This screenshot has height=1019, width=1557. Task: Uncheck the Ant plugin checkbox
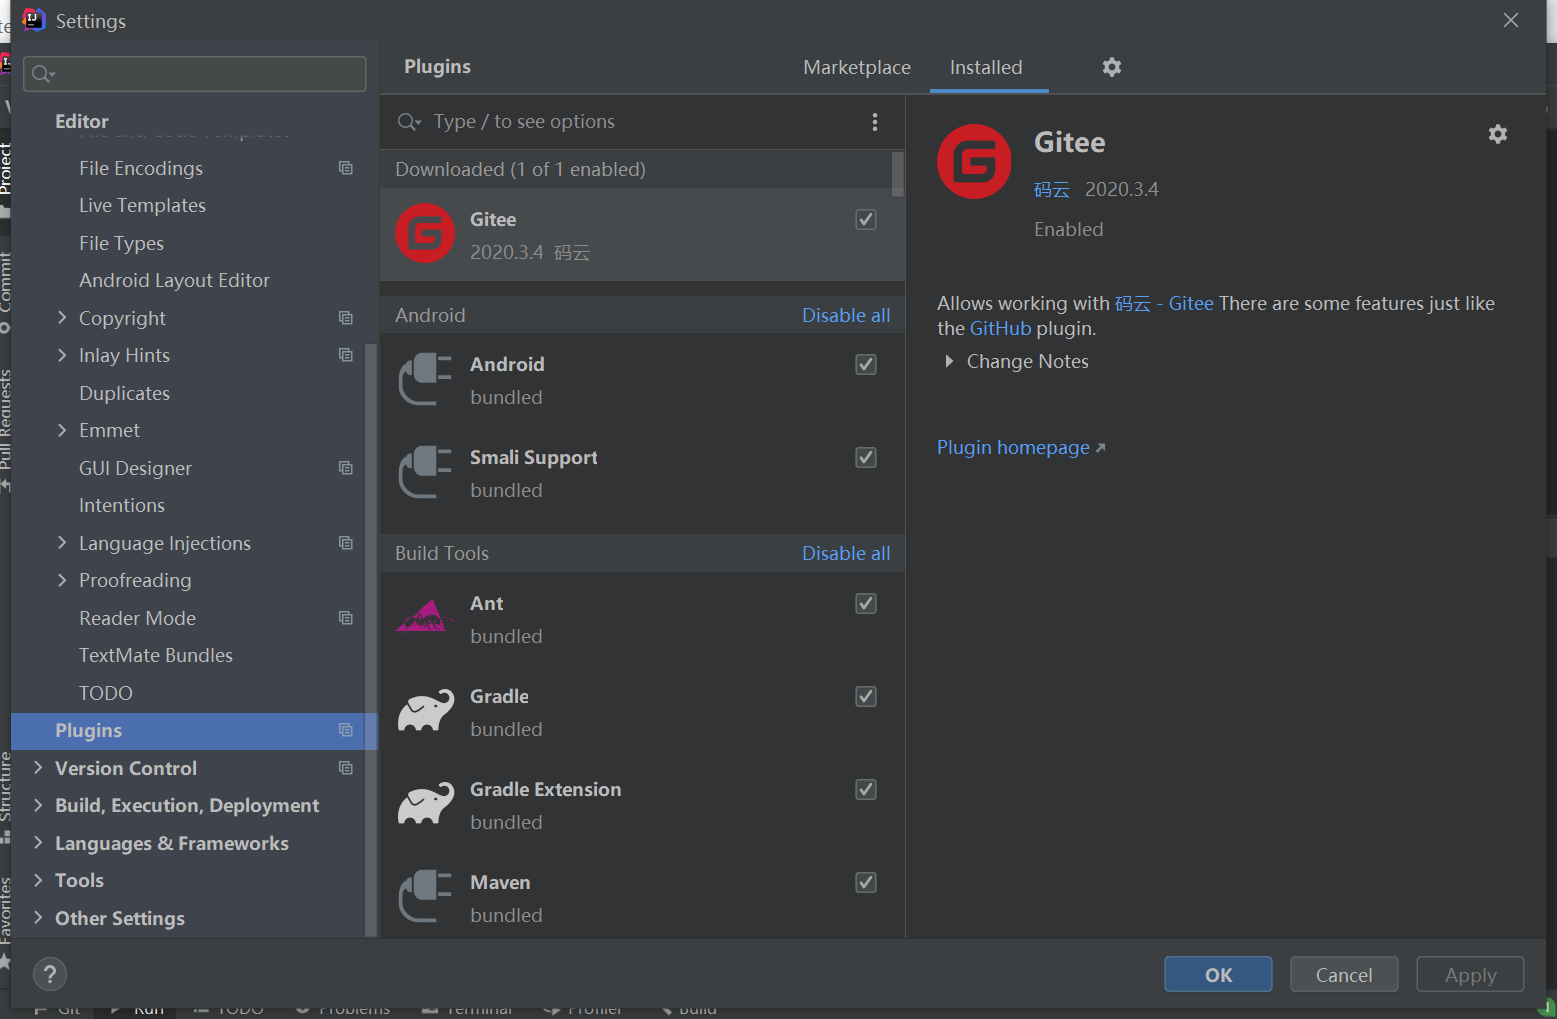coord(866,603)
